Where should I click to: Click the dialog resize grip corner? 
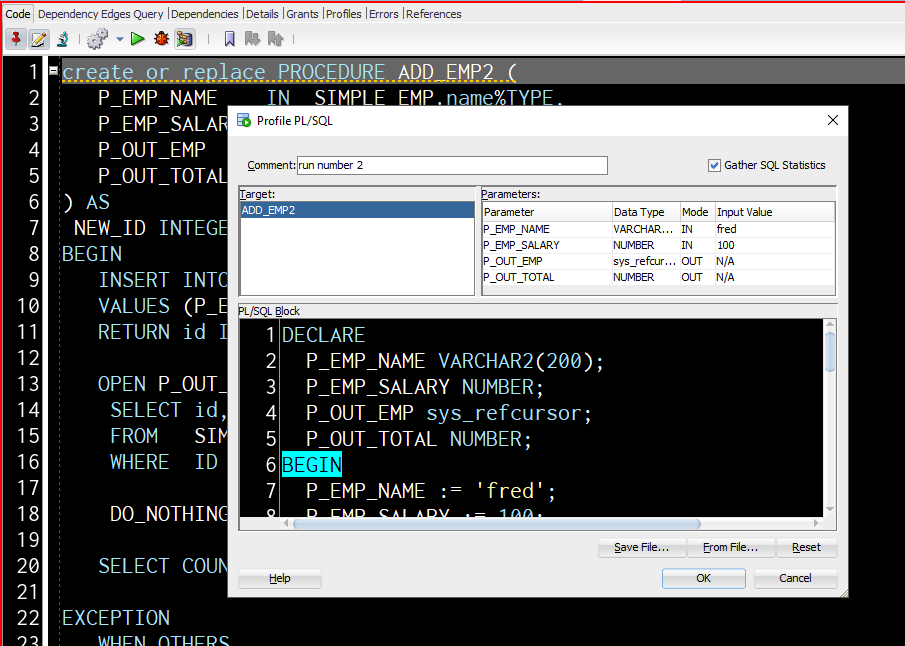click(844, 593)
